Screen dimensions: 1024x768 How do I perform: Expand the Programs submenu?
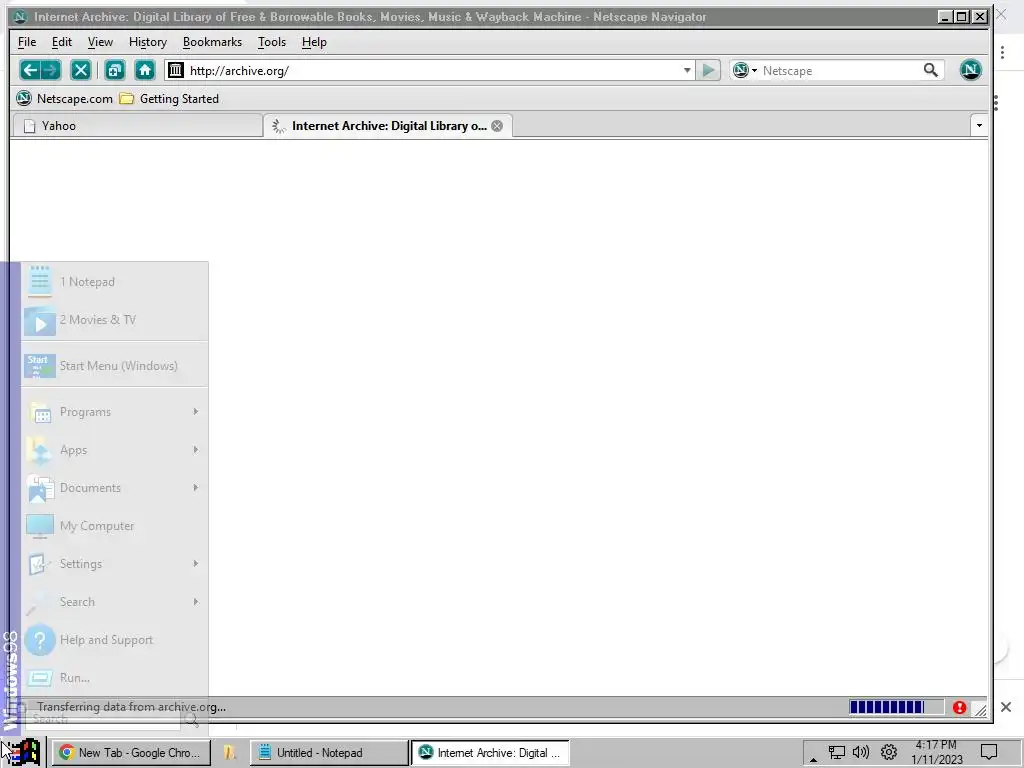coord(115,412)
